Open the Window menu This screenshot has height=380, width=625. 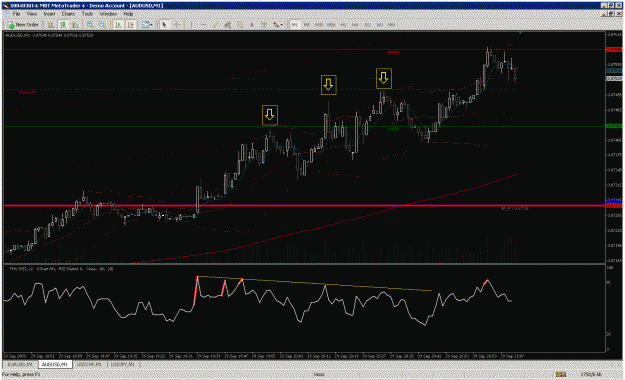(108, 14)
